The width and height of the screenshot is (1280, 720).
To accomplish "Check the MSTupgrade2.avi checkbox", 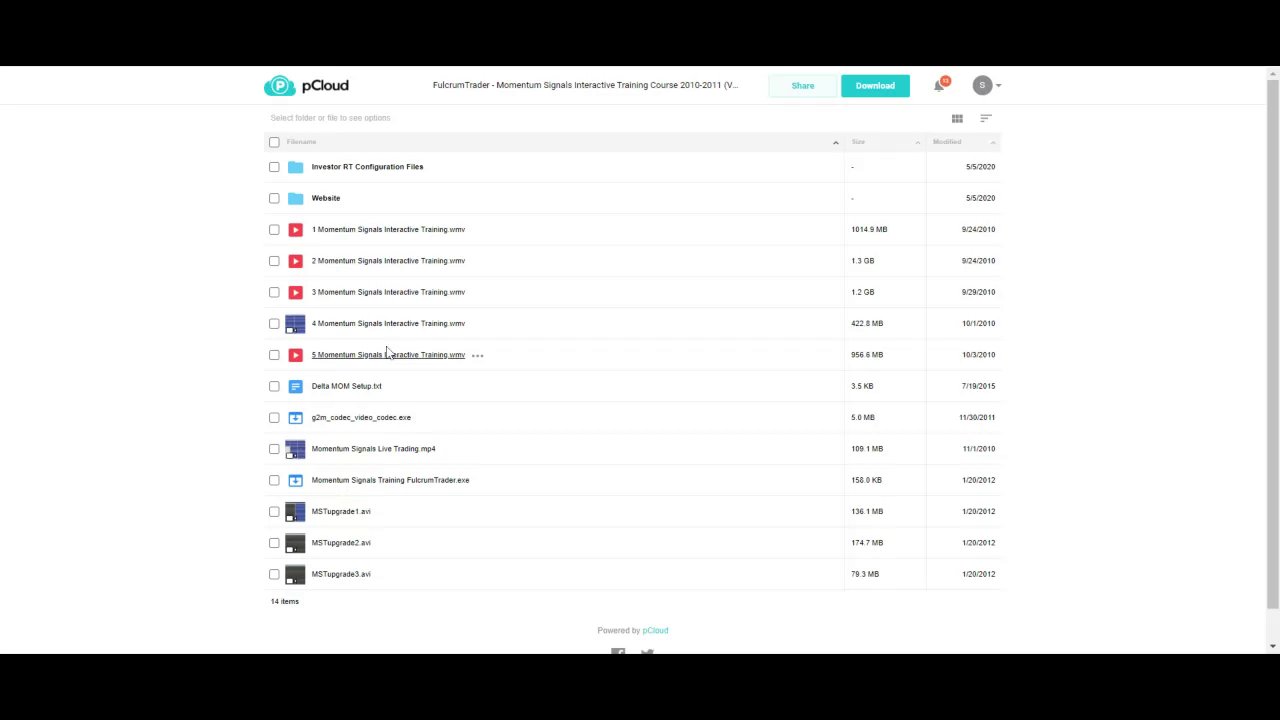I will coord(274,543).
